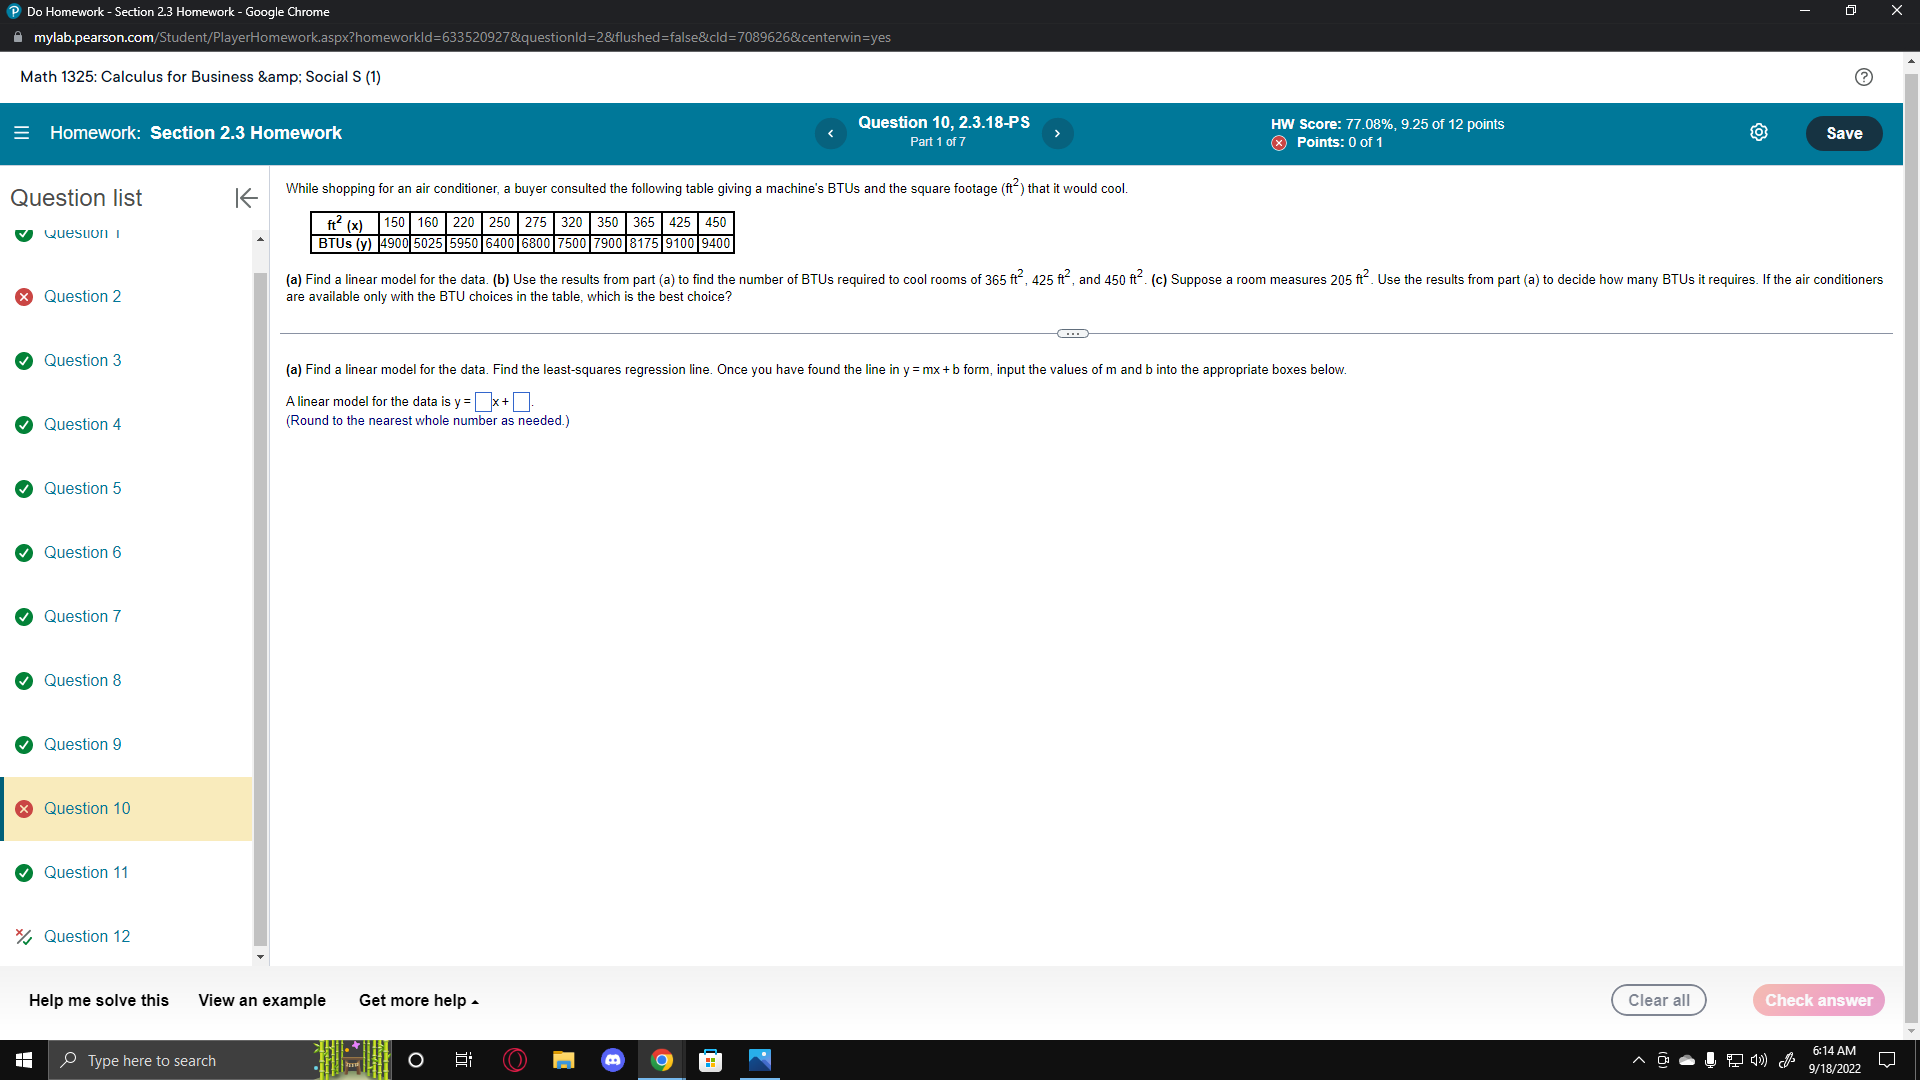Select Question 5 in the question list
The height and width of the screenshot is (1080, 1920).
[x=83, y=488]
